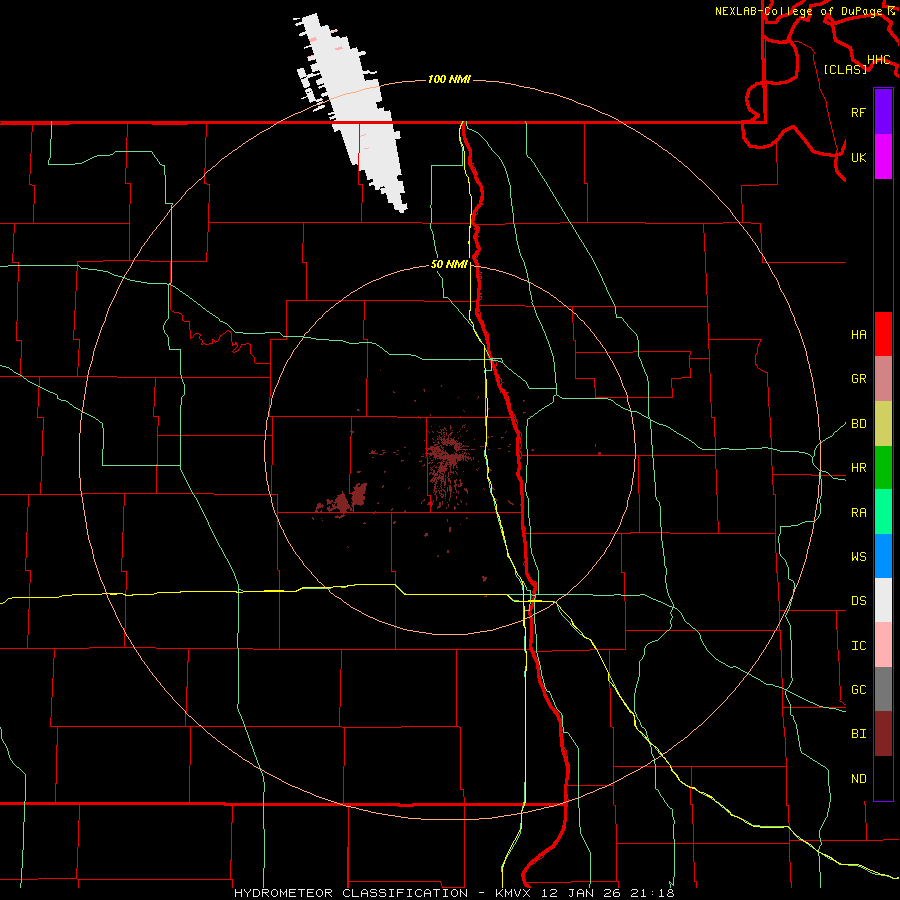
Task: Click the purple RF color swatch in legend
Action: click(x=883, y=112)
